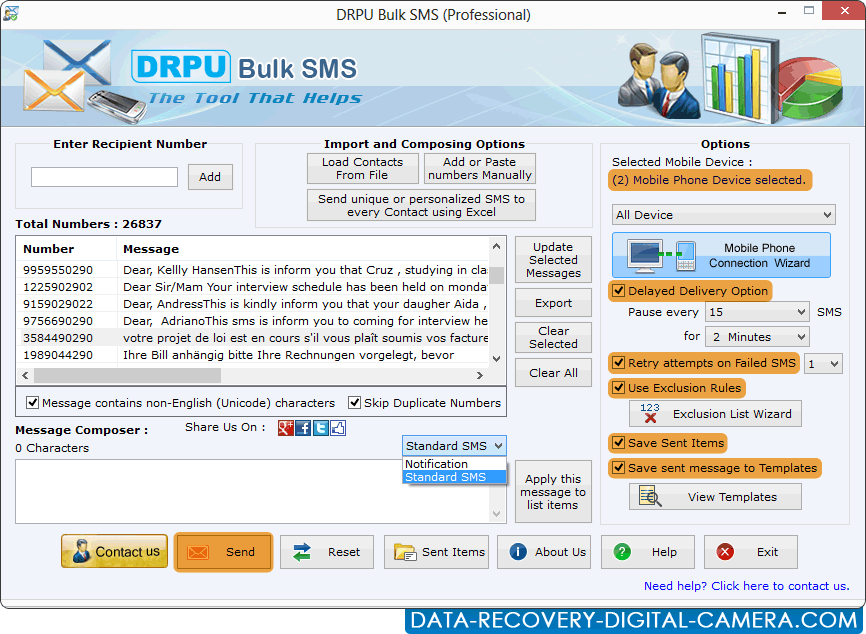
Task: Click message list scroll up arrow
Action: coord(496,246)
